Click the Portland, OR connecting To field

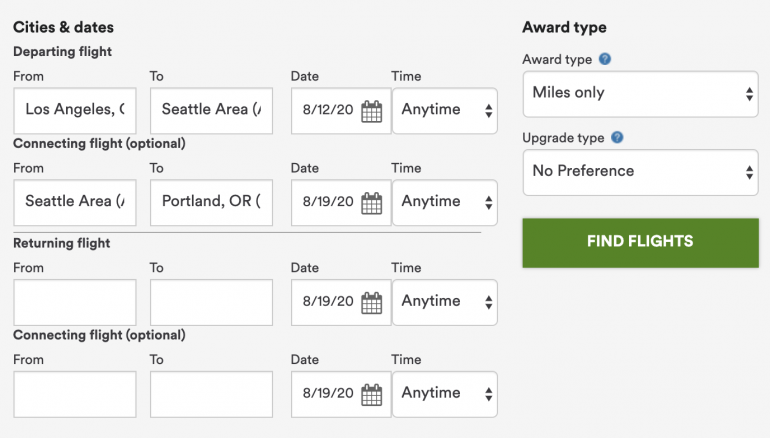point(211,202)
